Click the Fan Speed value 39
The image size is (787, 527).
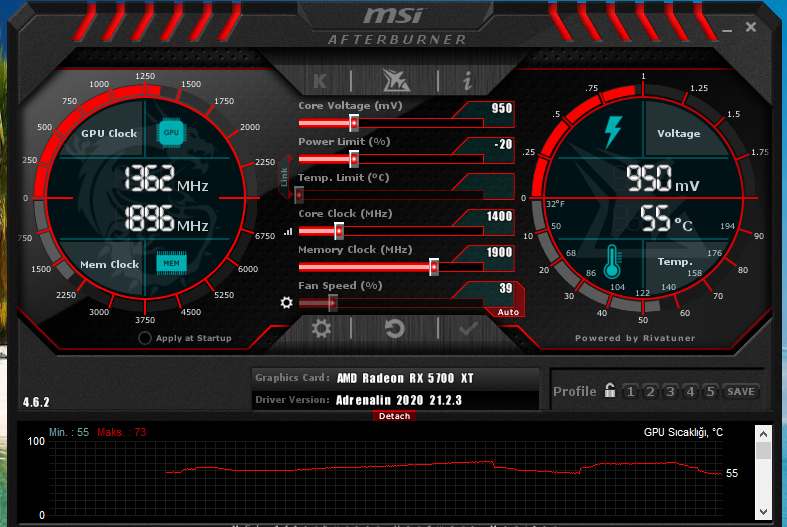506,289
